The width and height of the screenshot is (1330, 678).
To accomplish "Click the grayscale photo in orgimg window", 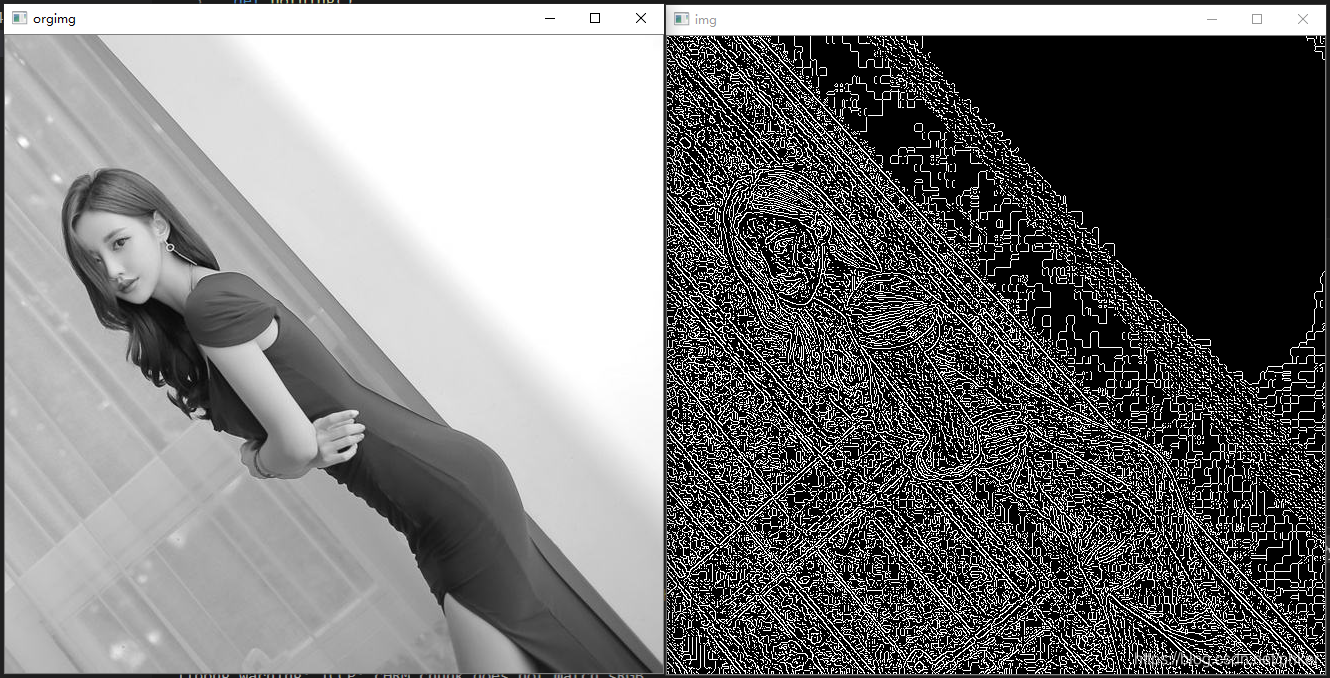I will coord(334,354).
